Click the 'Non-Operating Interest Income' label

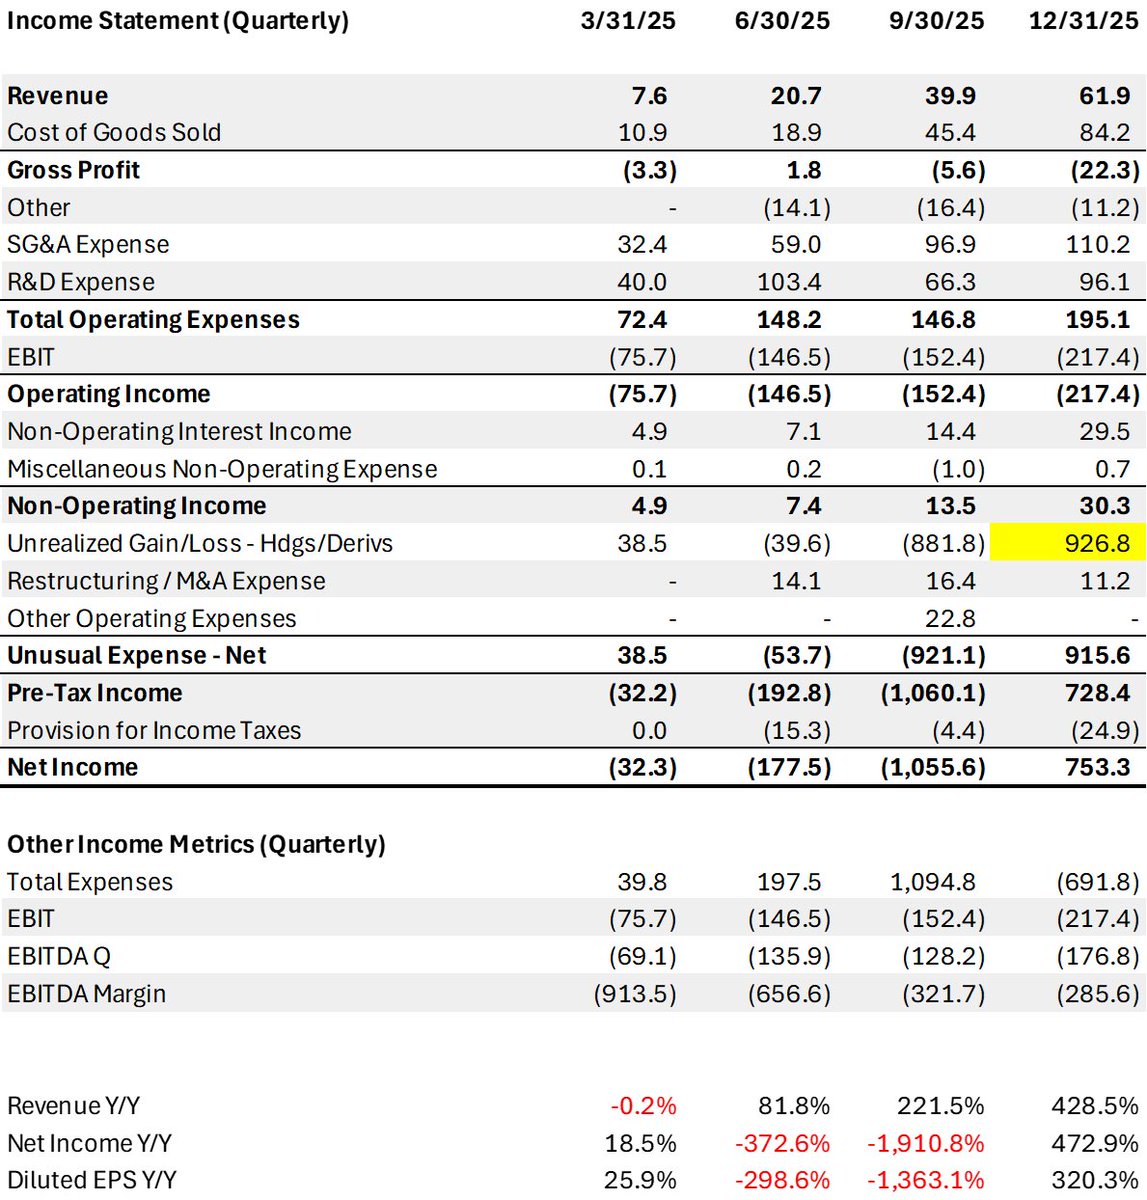click(x=179, y=432)
